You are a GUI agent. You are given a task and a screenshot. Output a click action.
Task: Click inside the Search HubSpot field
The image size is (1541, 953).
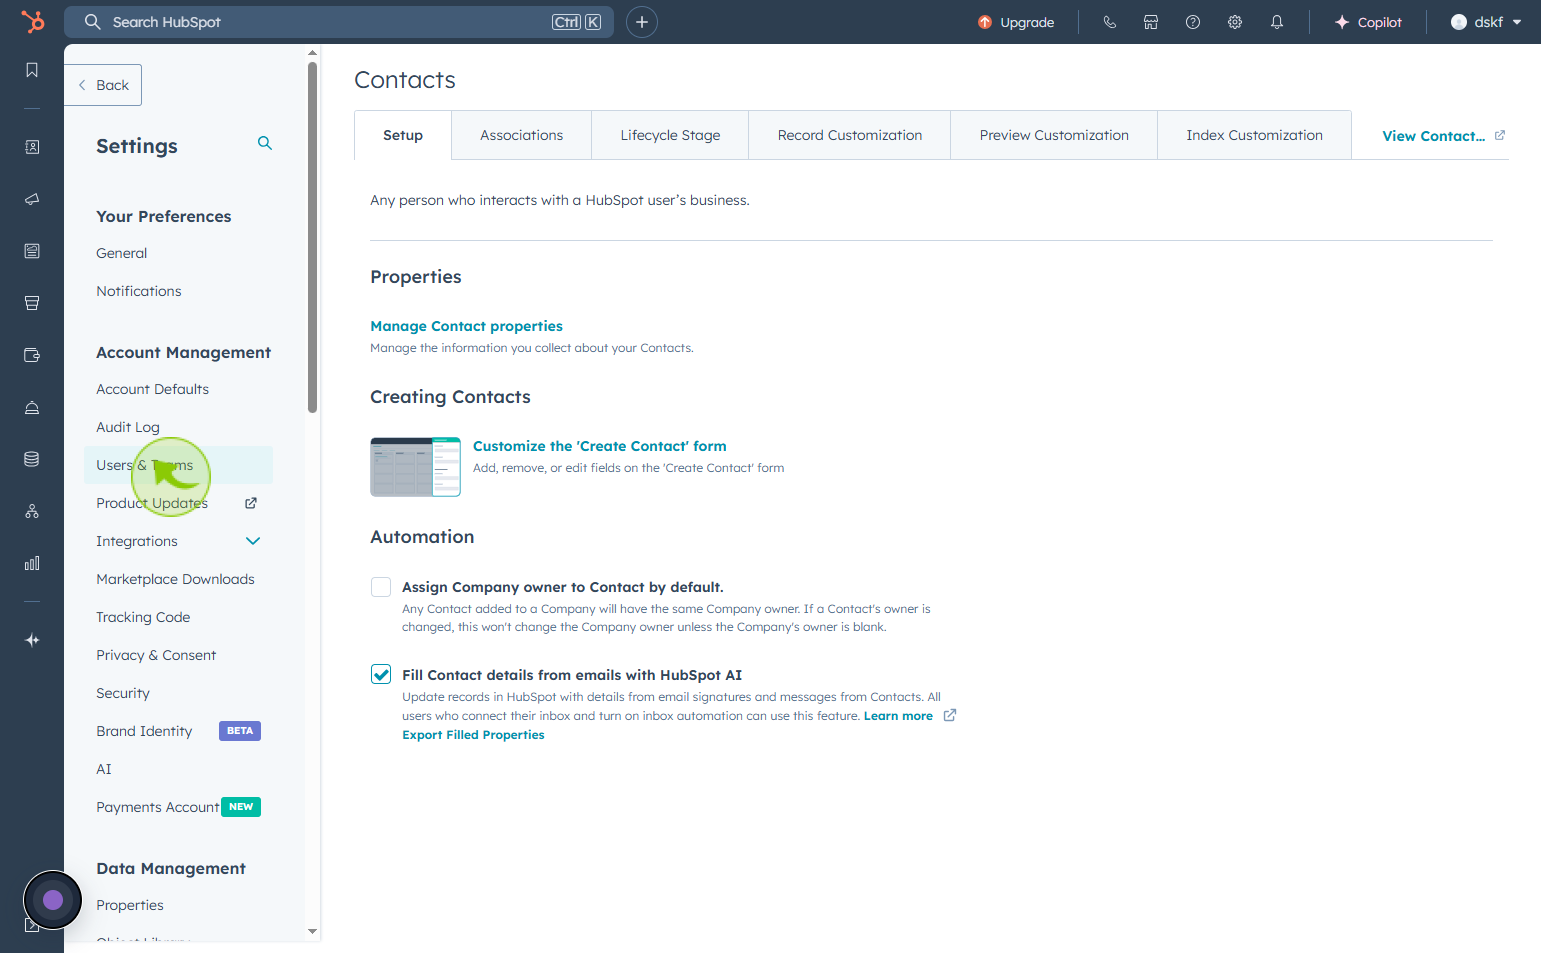click(x=341, y=22)
